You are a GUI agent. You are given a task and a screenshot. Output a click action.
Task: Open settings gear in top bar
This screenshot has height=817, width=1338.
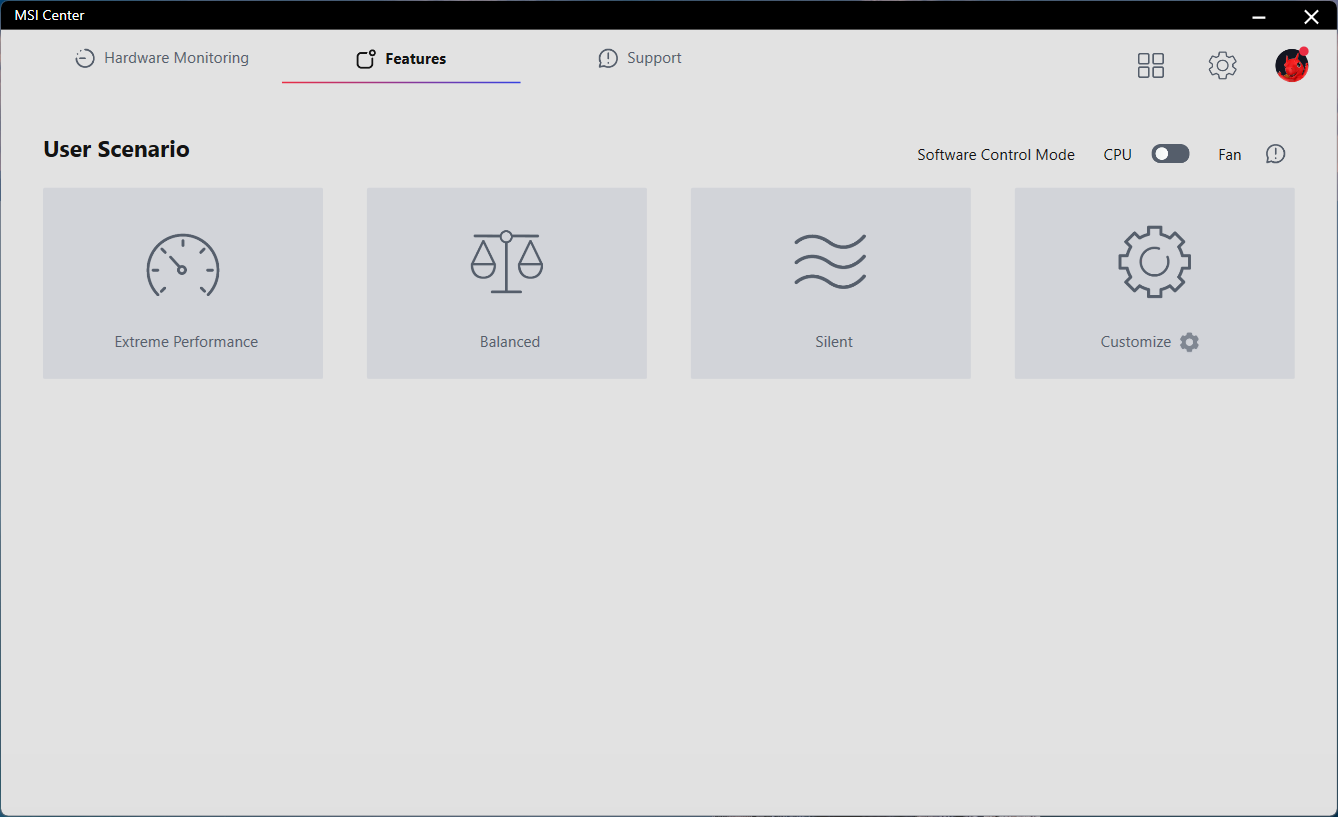tap(1222, 65)
